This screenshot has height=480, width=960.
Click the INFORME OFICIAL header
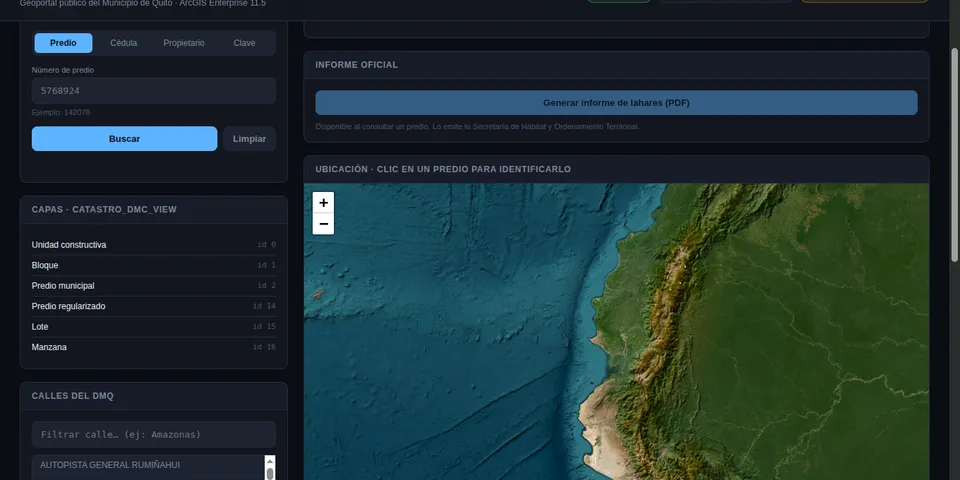click(616, 65)
